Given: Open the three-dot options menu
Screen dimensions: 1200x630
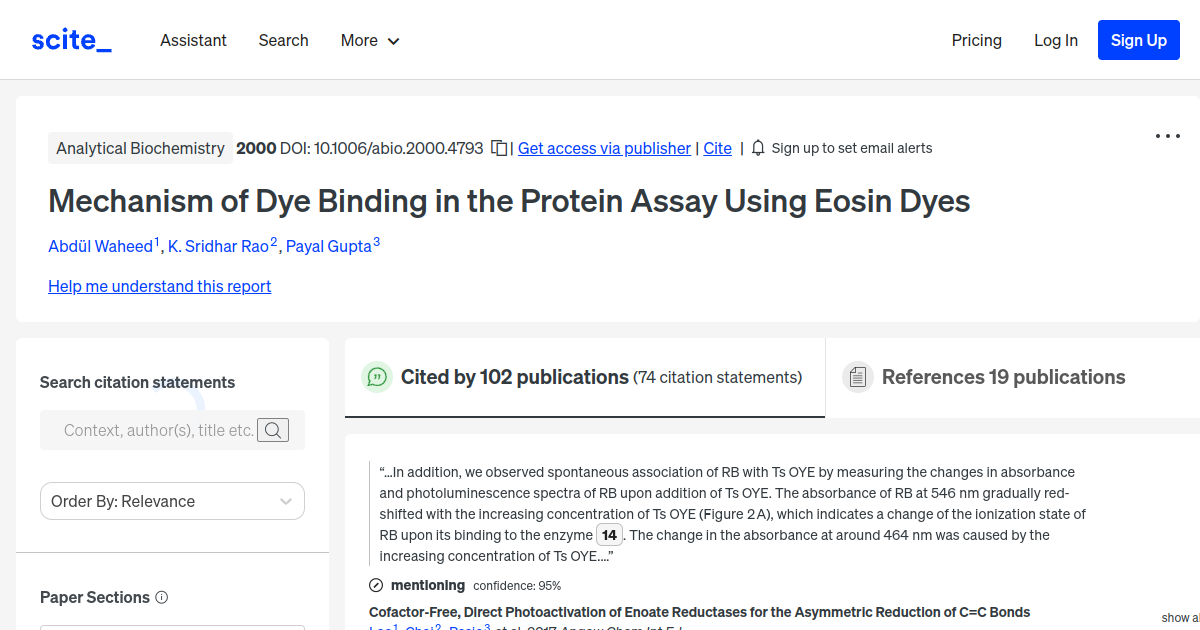Looking at the screenshot, I should pyautogui.click(x=1167, y=135).
